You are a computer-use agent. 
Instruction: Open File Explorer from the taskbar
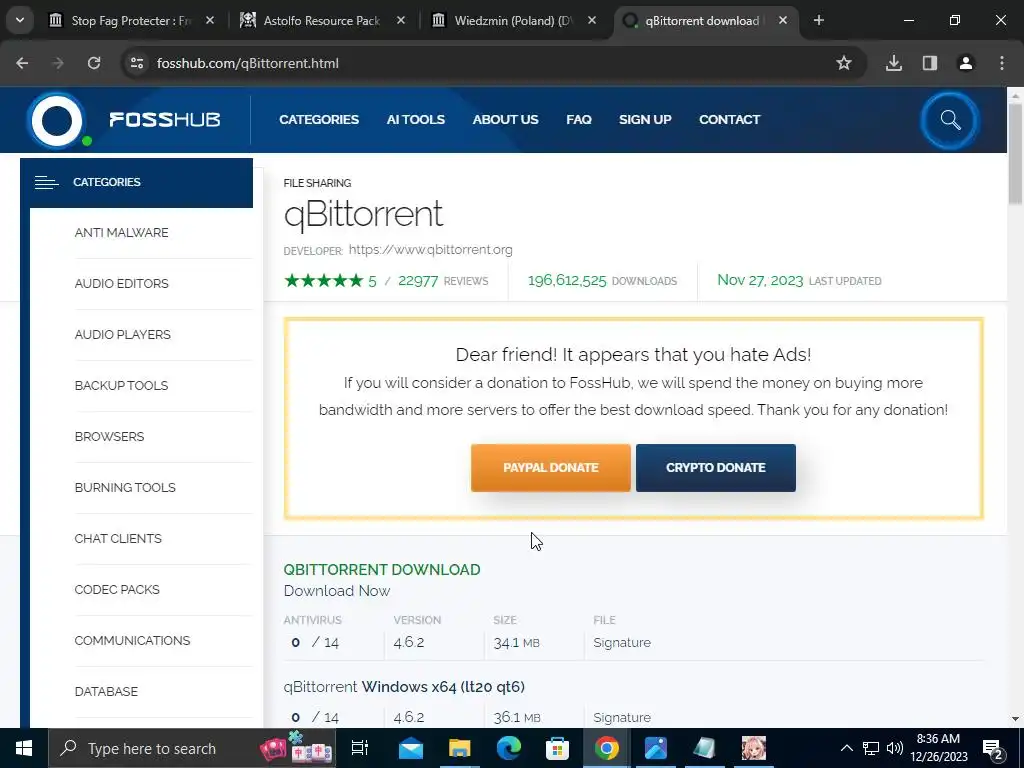[x=460, y=748]
